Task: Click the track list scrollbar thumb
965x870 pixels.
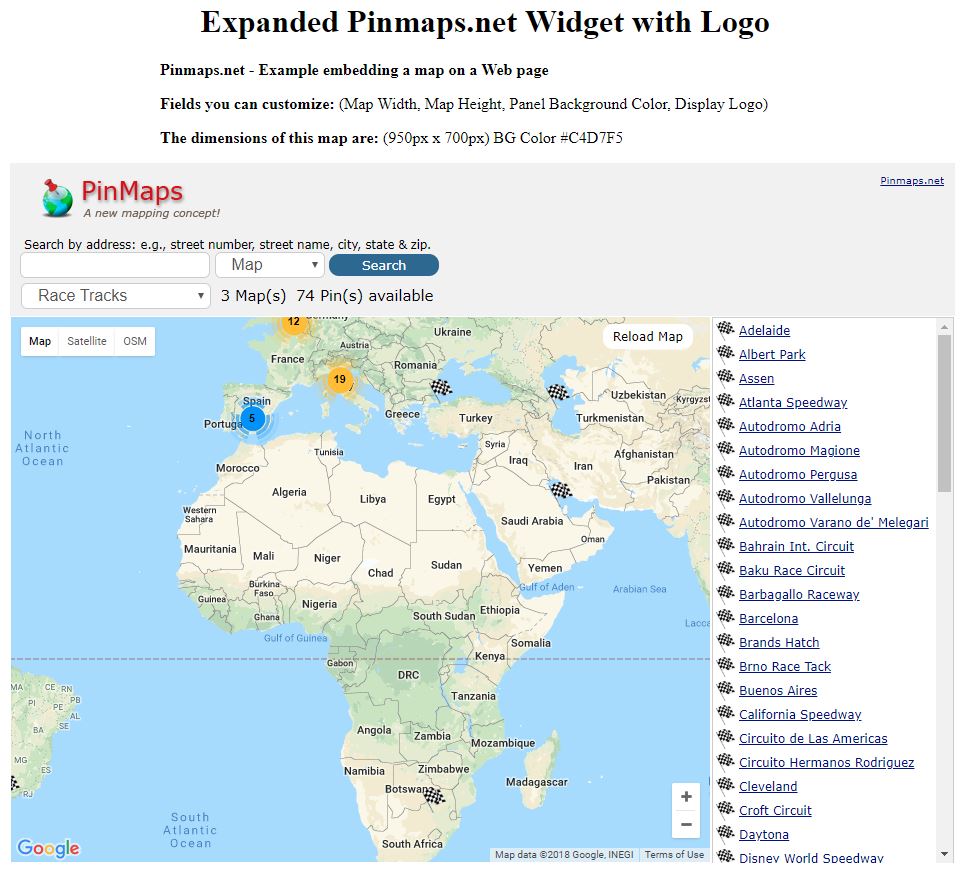Action: tap(944, 413)
